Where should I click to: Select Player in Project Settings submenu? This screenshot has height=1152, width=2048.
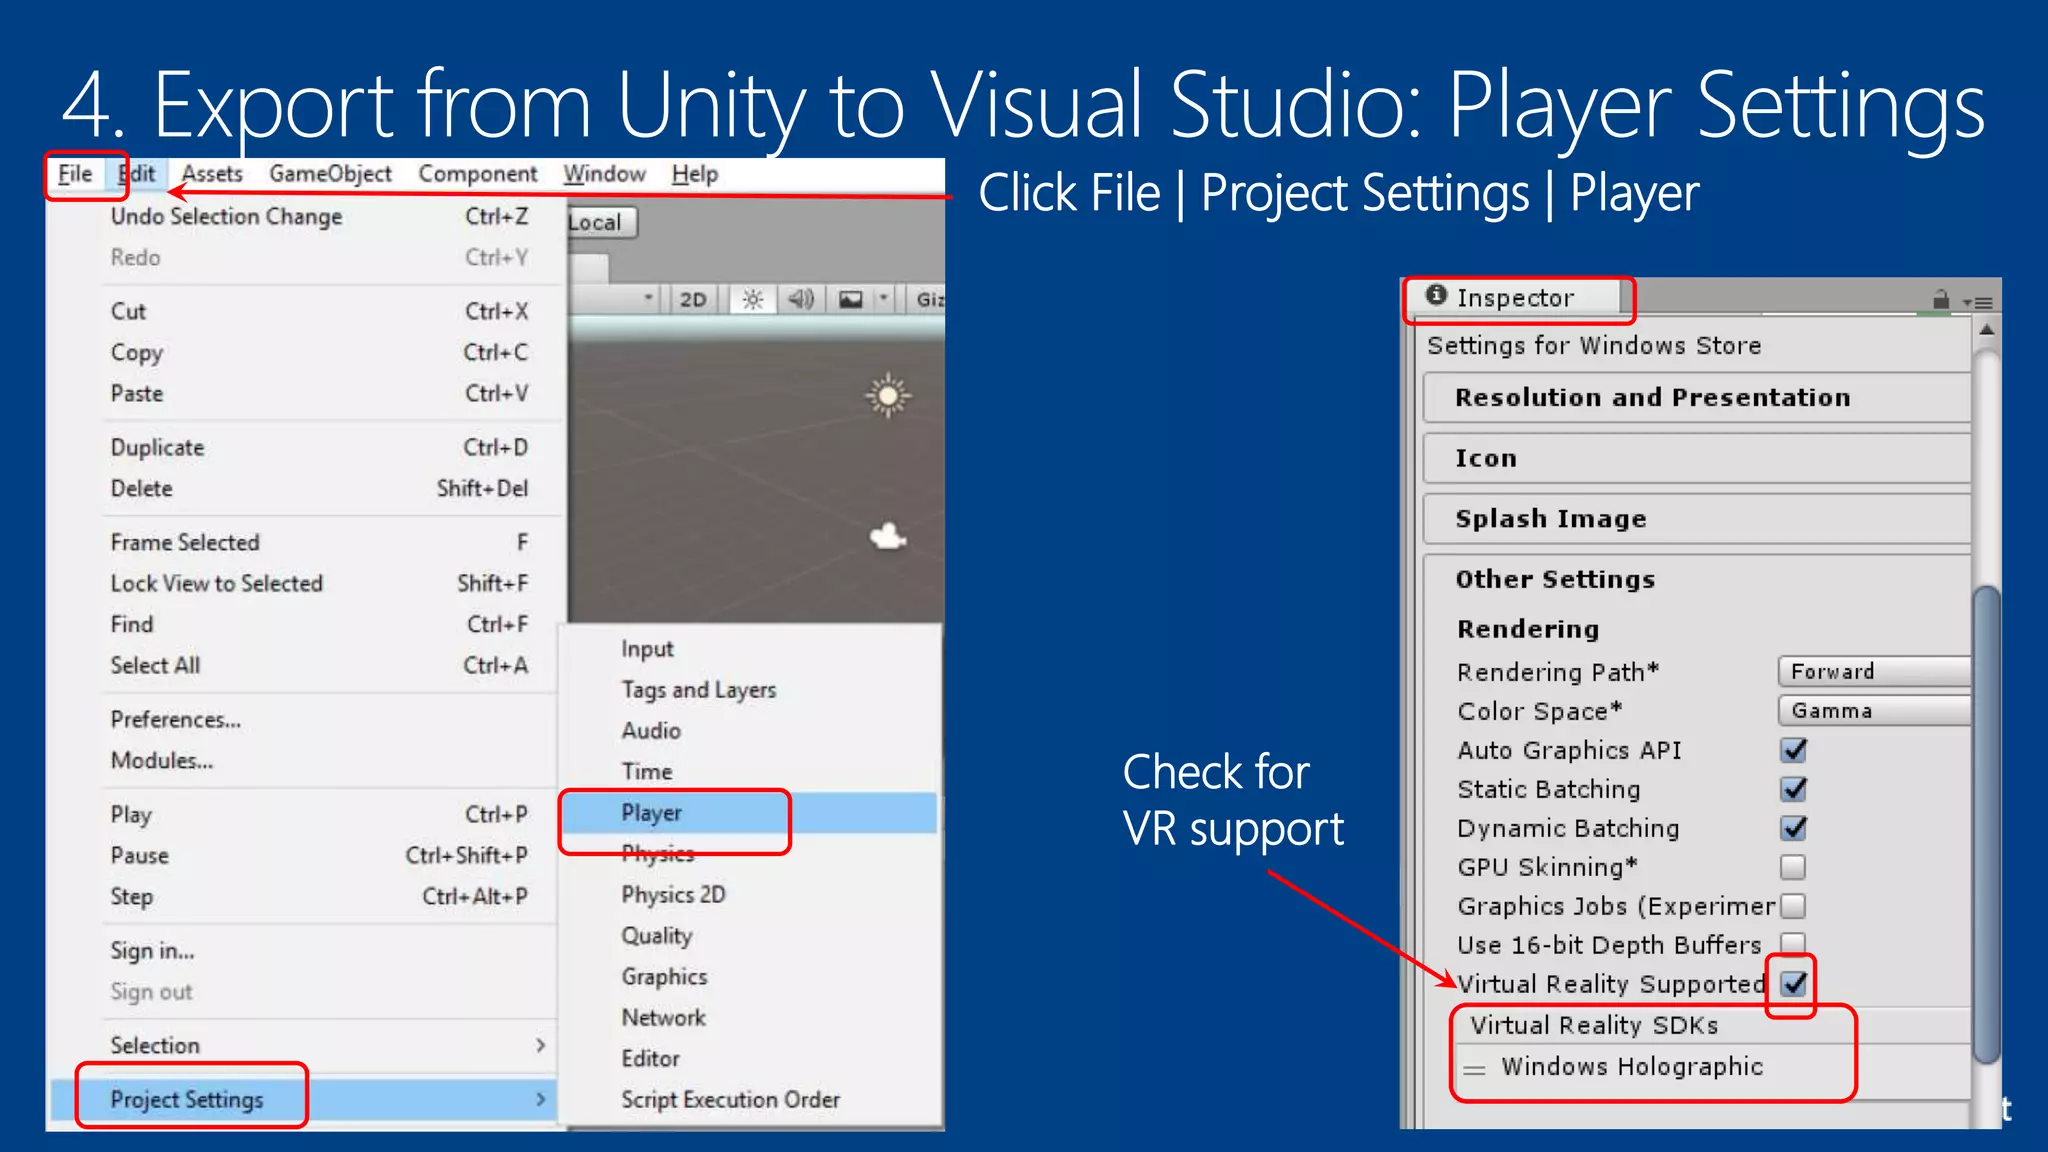(750, 813)
